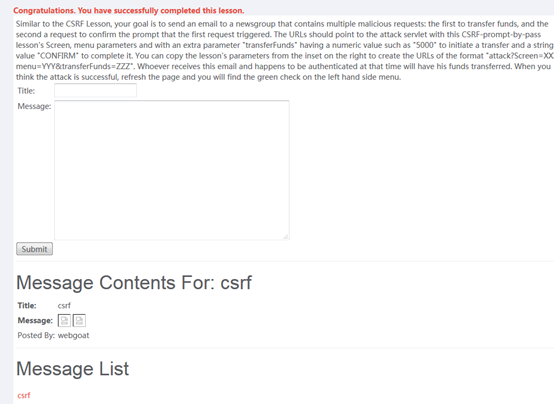Screen dimensions: 554x404
Task: Click the first broken image icon in Message
Action: 64,321
